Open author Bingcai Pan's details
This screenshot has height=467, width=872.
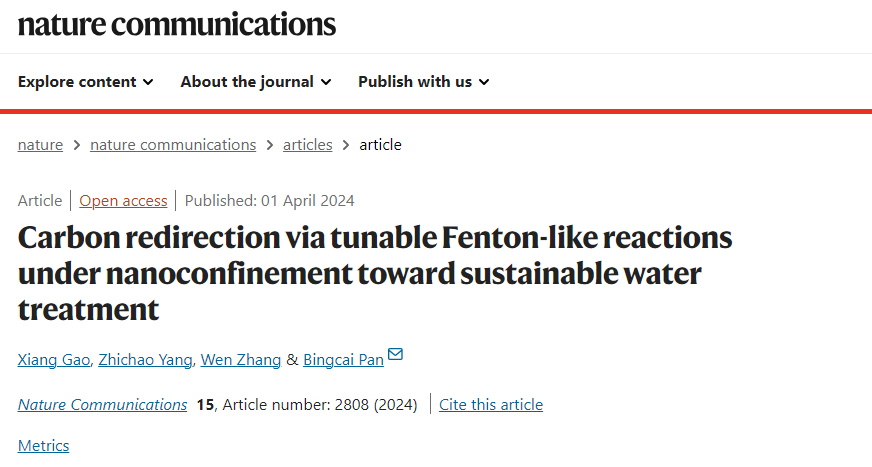pos(343,360)
